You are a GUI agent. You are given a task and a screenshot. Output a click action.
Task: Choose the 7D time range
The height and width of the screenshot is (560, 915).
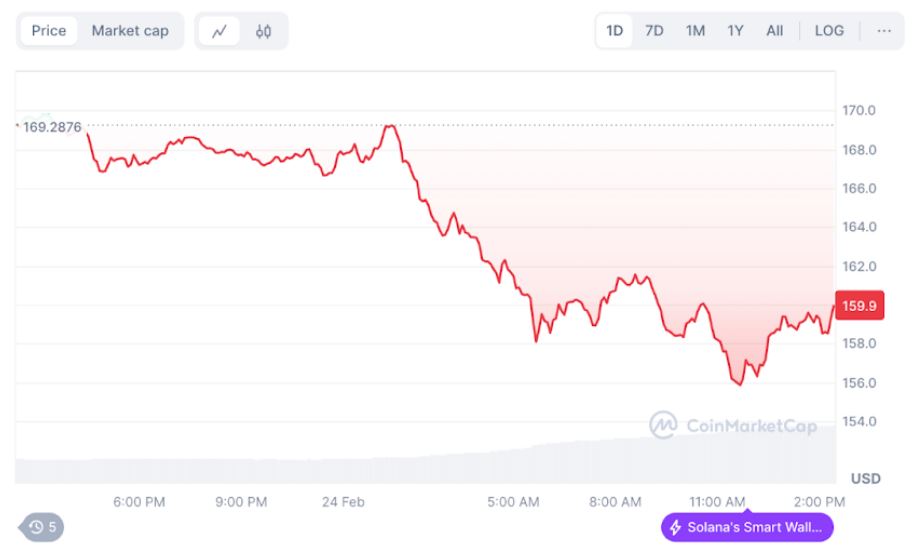point(654,31)
